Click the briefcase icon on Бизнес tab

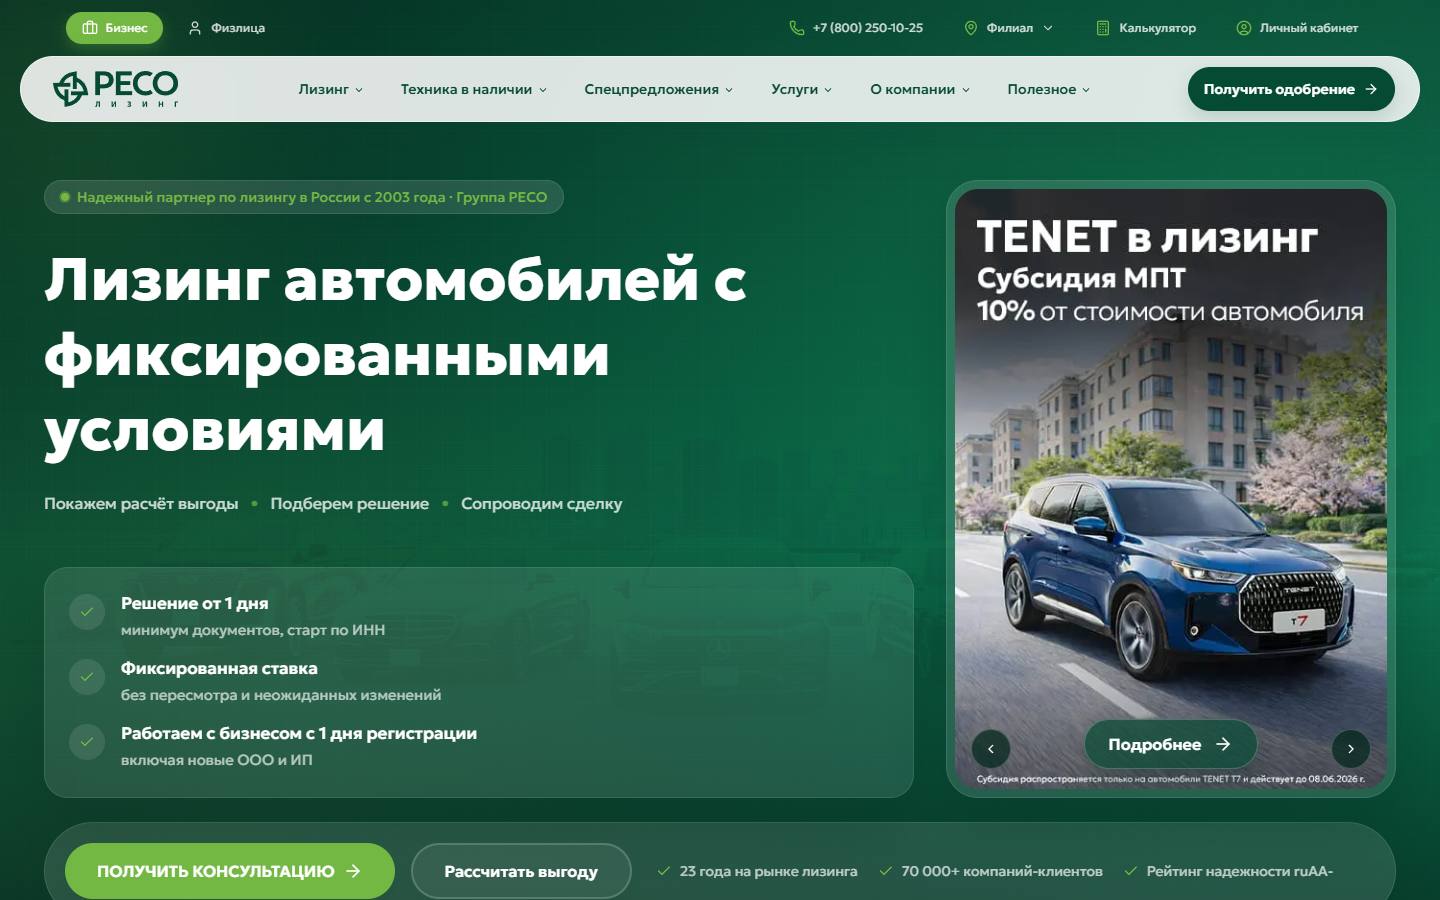[x=90, y=28]
